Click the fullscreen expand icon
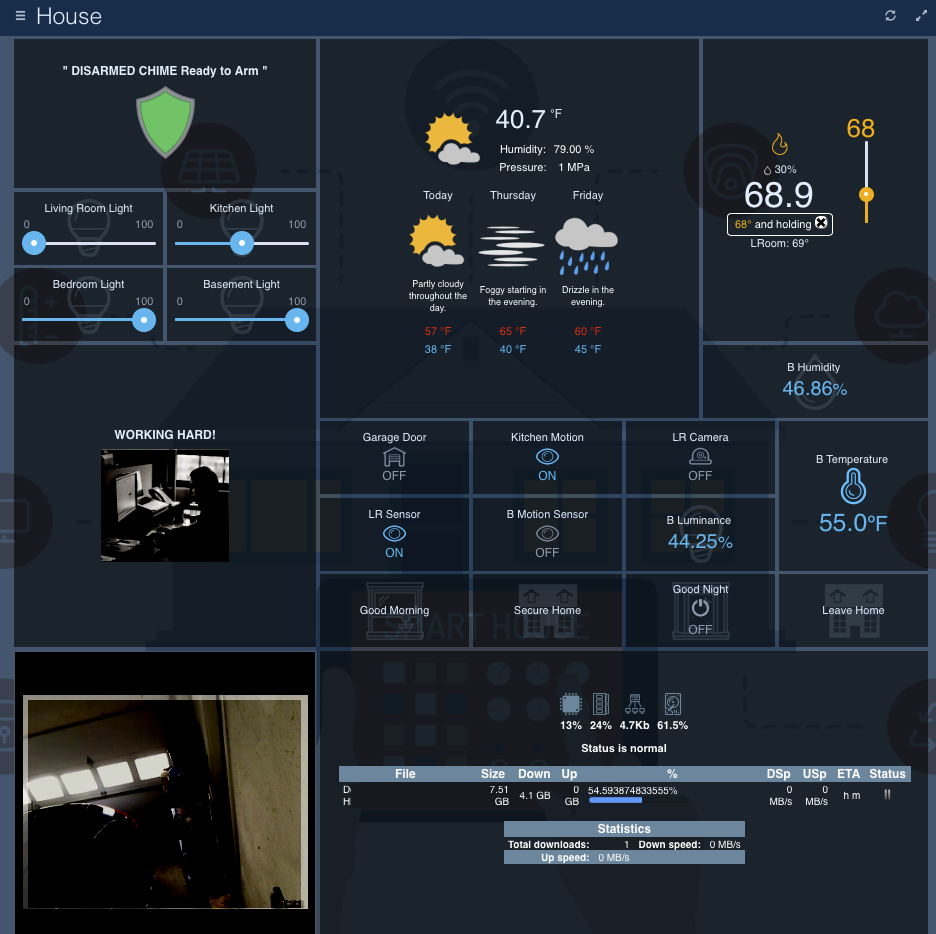936x934 pixels. pos(921,16)
